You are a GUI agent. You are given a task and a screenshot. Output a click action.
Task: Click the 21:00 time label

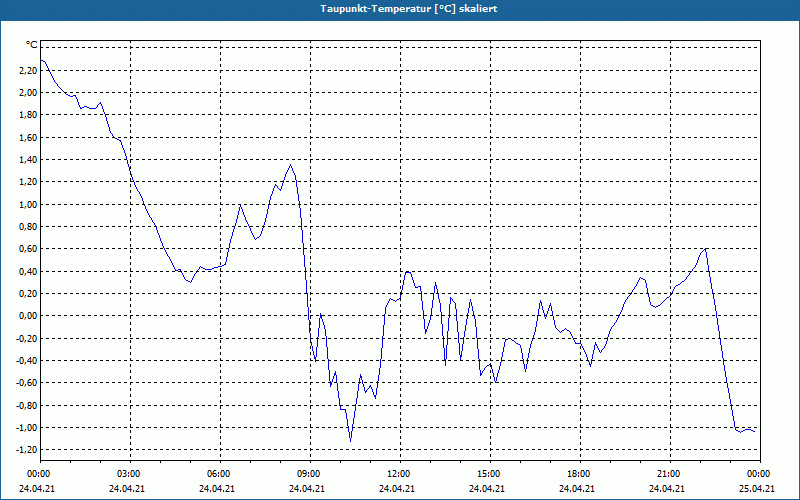tap(670, 474)
